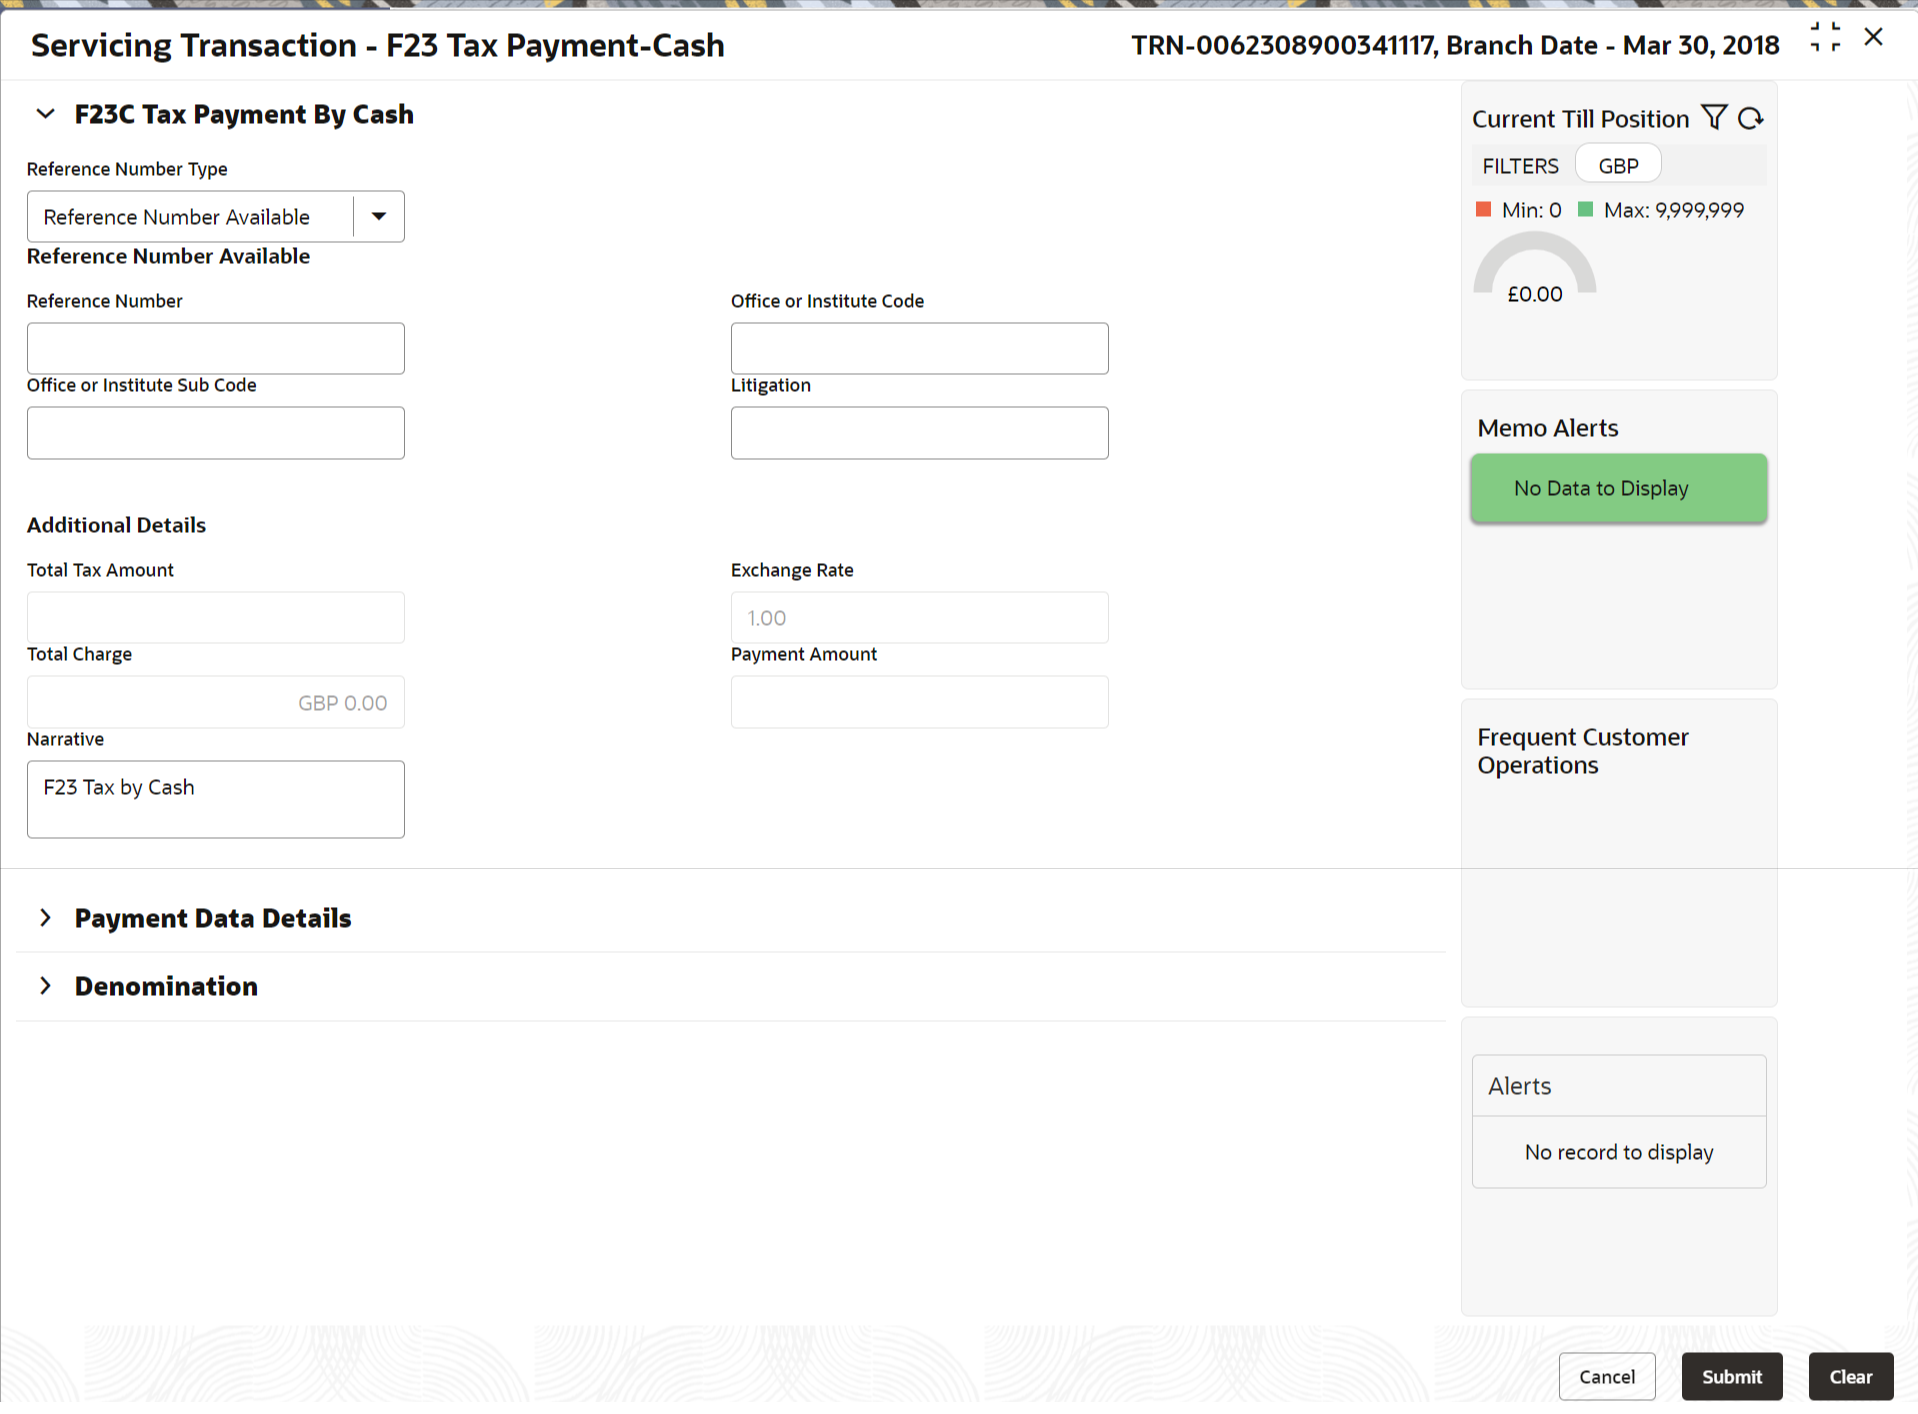The height and width of the screenshot is (1414, 1918).
Task: Click the Reference Number input field
Action: click(x=216, y=348)
